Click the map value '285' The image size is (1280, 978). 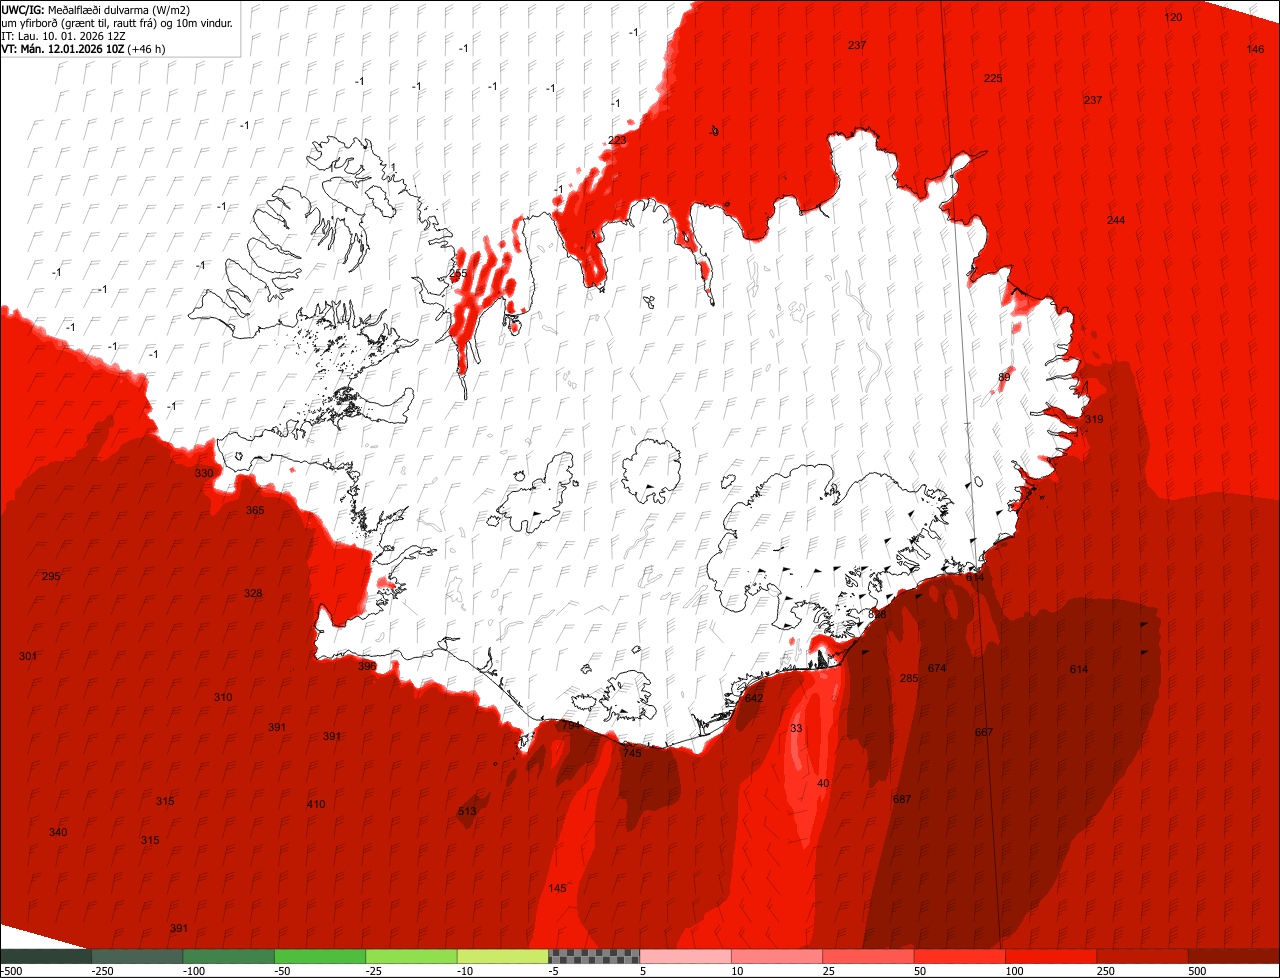[x=909, y=678]
